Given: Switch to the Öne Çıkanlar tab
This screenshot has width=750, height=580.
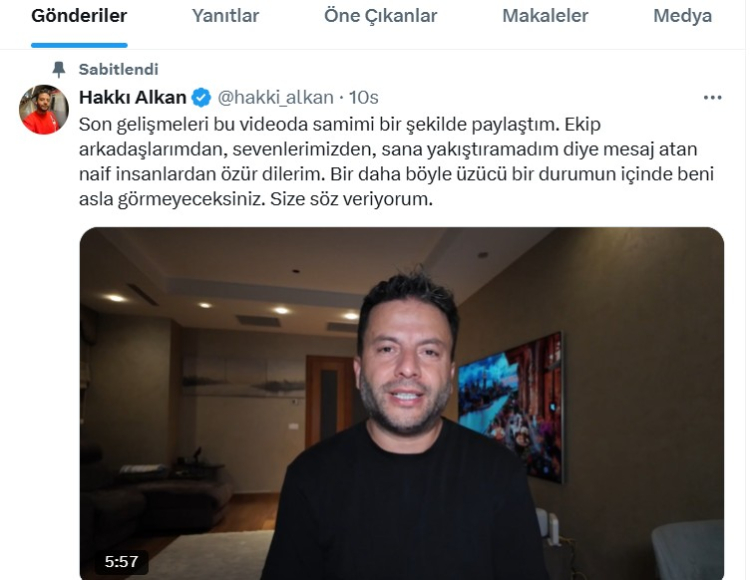Looking at the screenshot, I should (x=381, y=16).
